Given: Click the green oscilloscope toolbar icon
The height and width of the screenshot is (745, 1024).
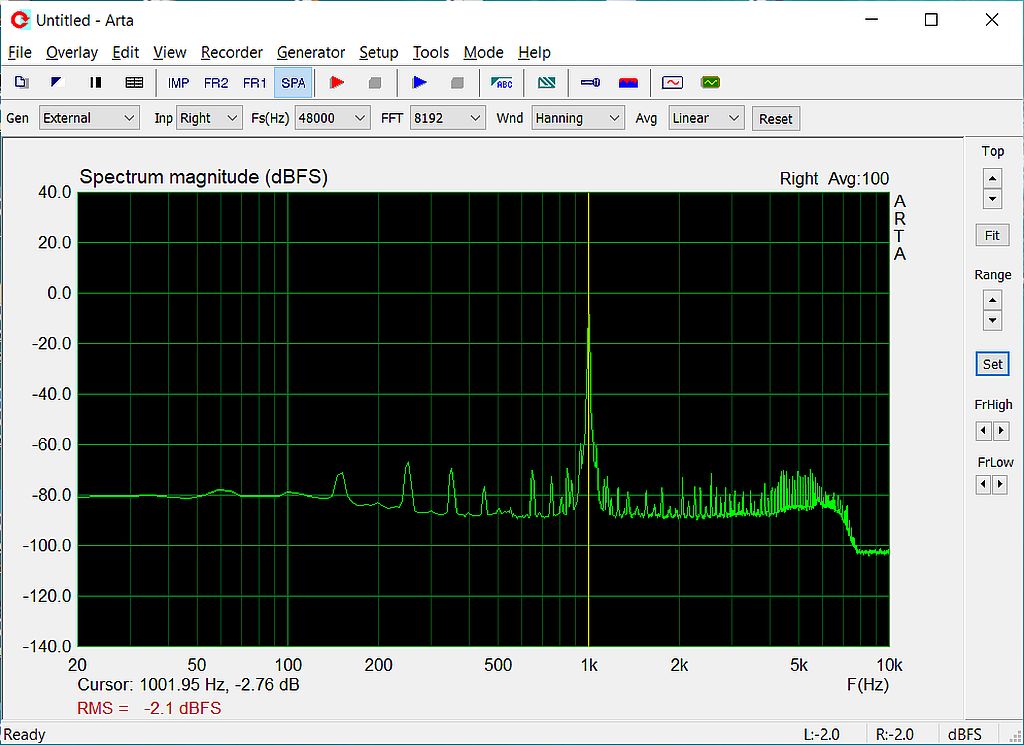Looking at the screenshot, I should [x=710, y=82].
